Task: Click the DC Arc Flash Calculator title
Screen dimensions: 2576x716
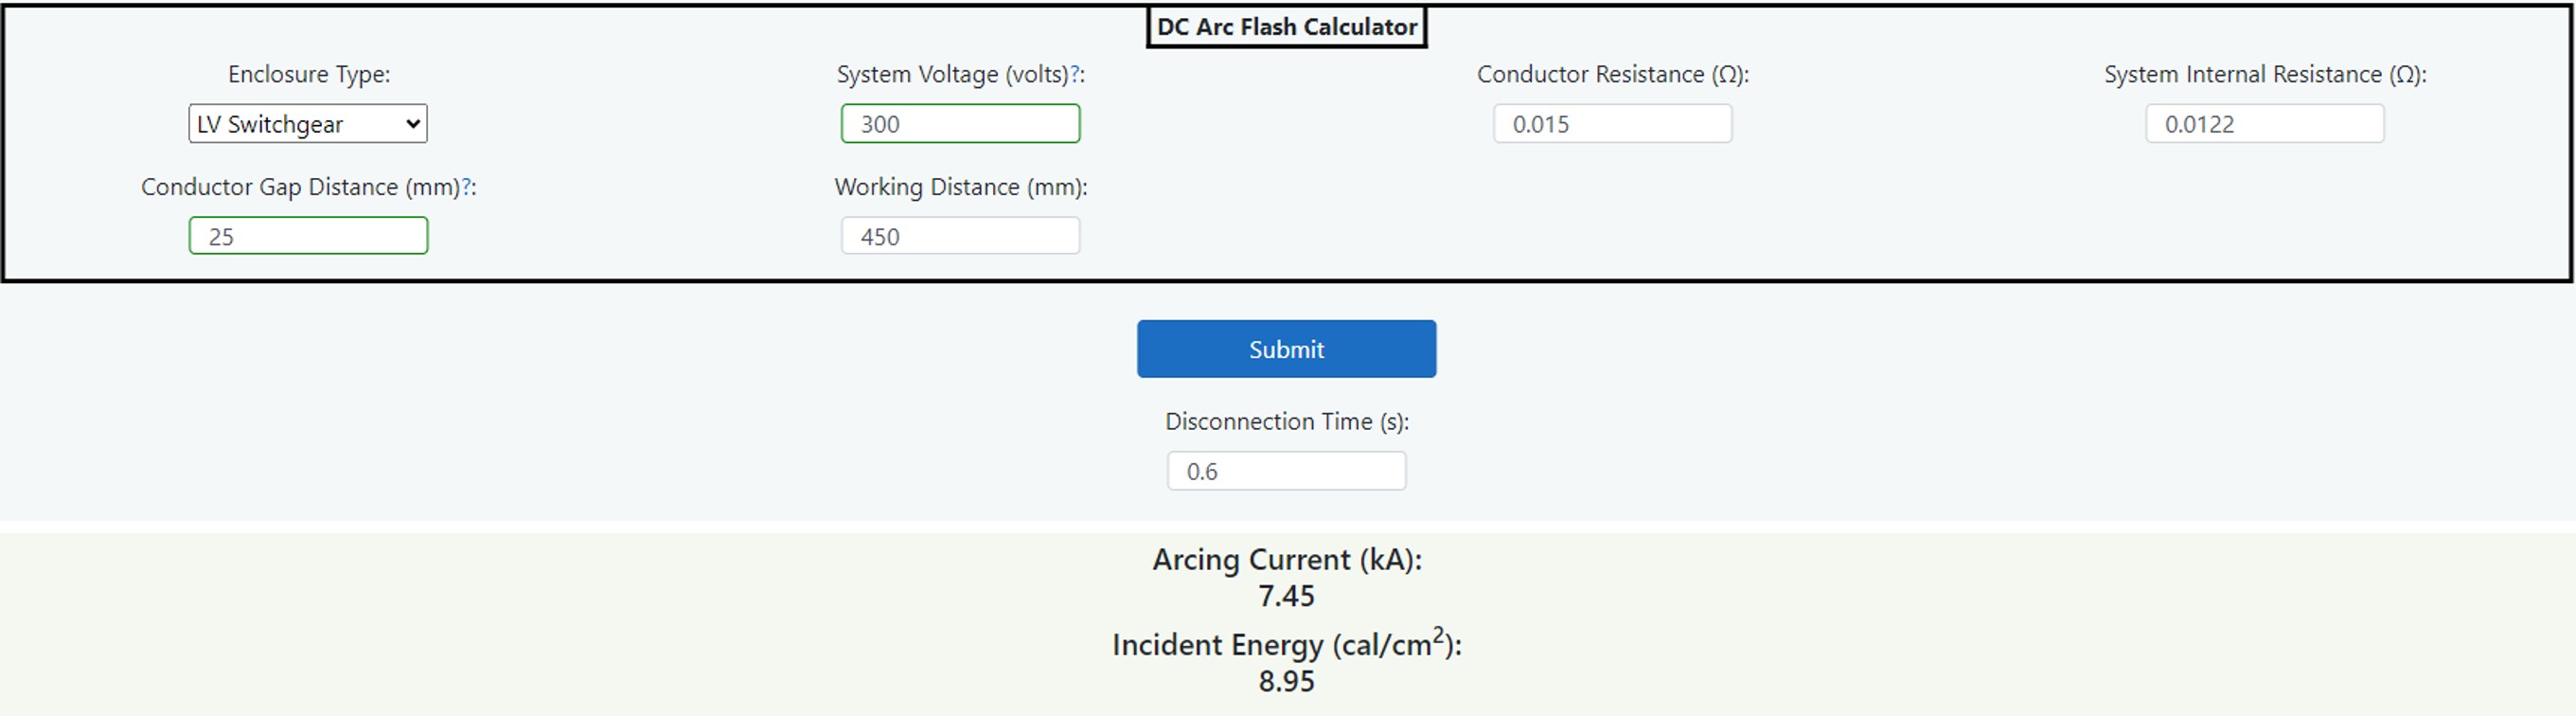Action: [x=1286, y=26]
